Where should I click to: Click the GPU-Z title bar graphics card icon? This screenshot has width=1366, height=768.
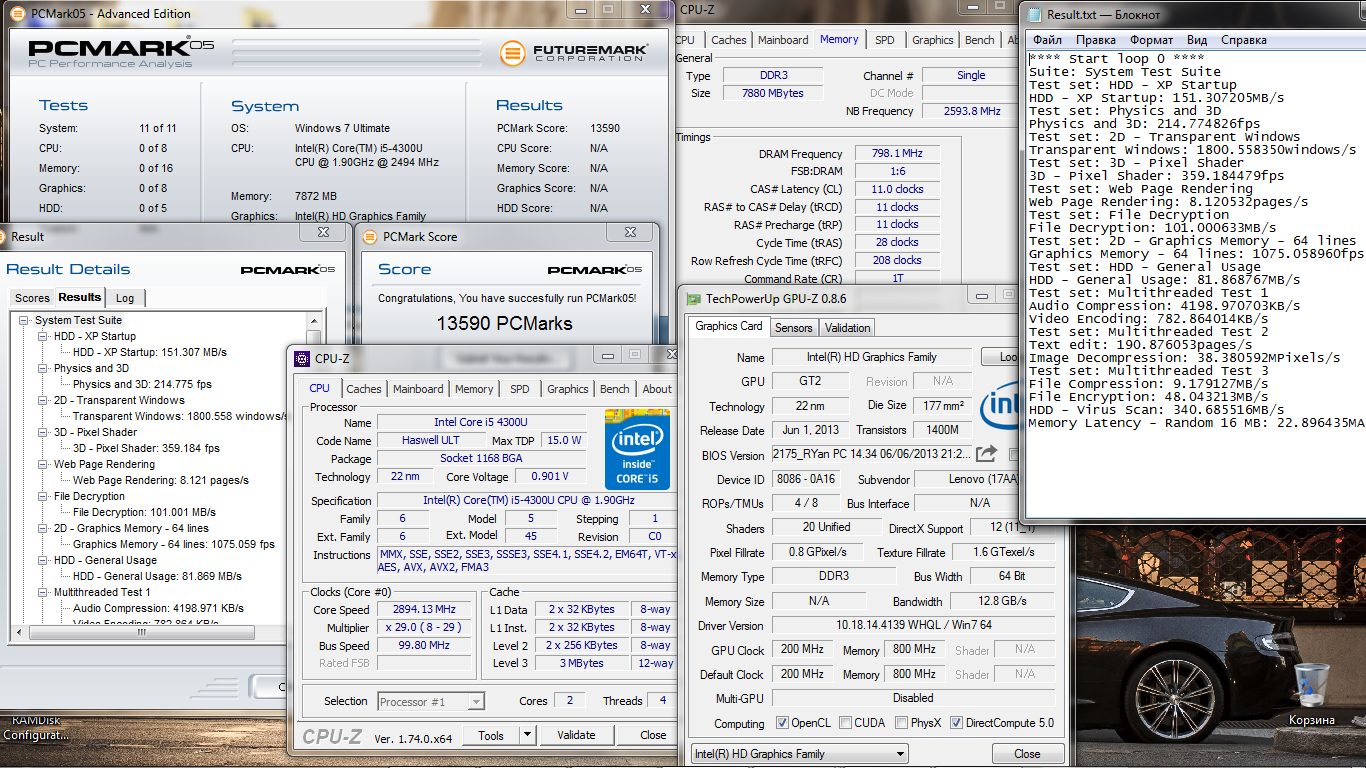(693, 298)
